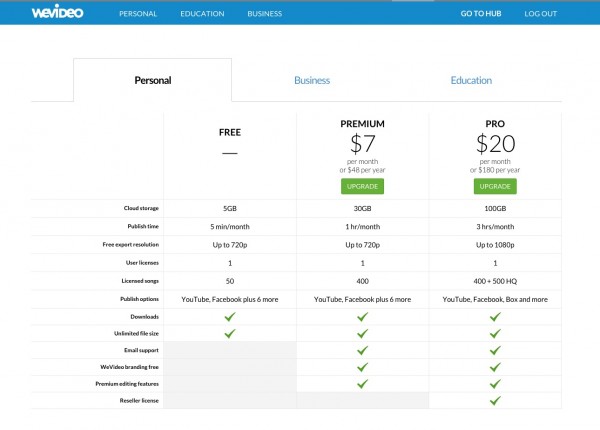The width and height of the screenshot is (600, 430).
Task: Click Unlimited file size checkmark, Free column
Action: (230, 334)
